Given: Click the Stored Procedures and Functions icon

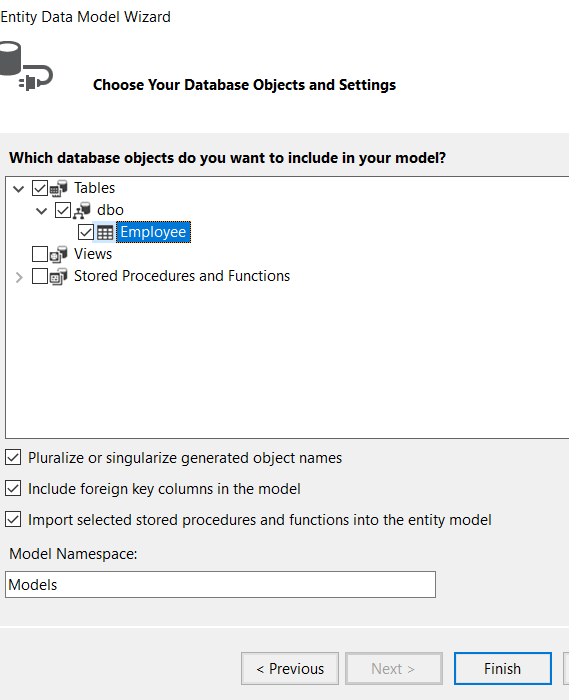Looking at the screenshot, I should 58,276.
